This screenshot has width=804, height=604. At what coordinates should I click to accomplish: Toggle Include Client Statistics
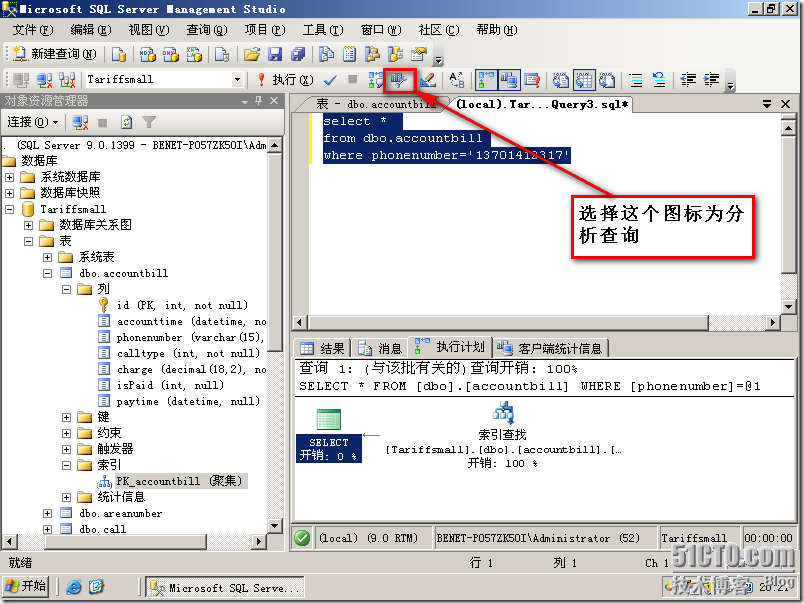[x=509, y=79]
